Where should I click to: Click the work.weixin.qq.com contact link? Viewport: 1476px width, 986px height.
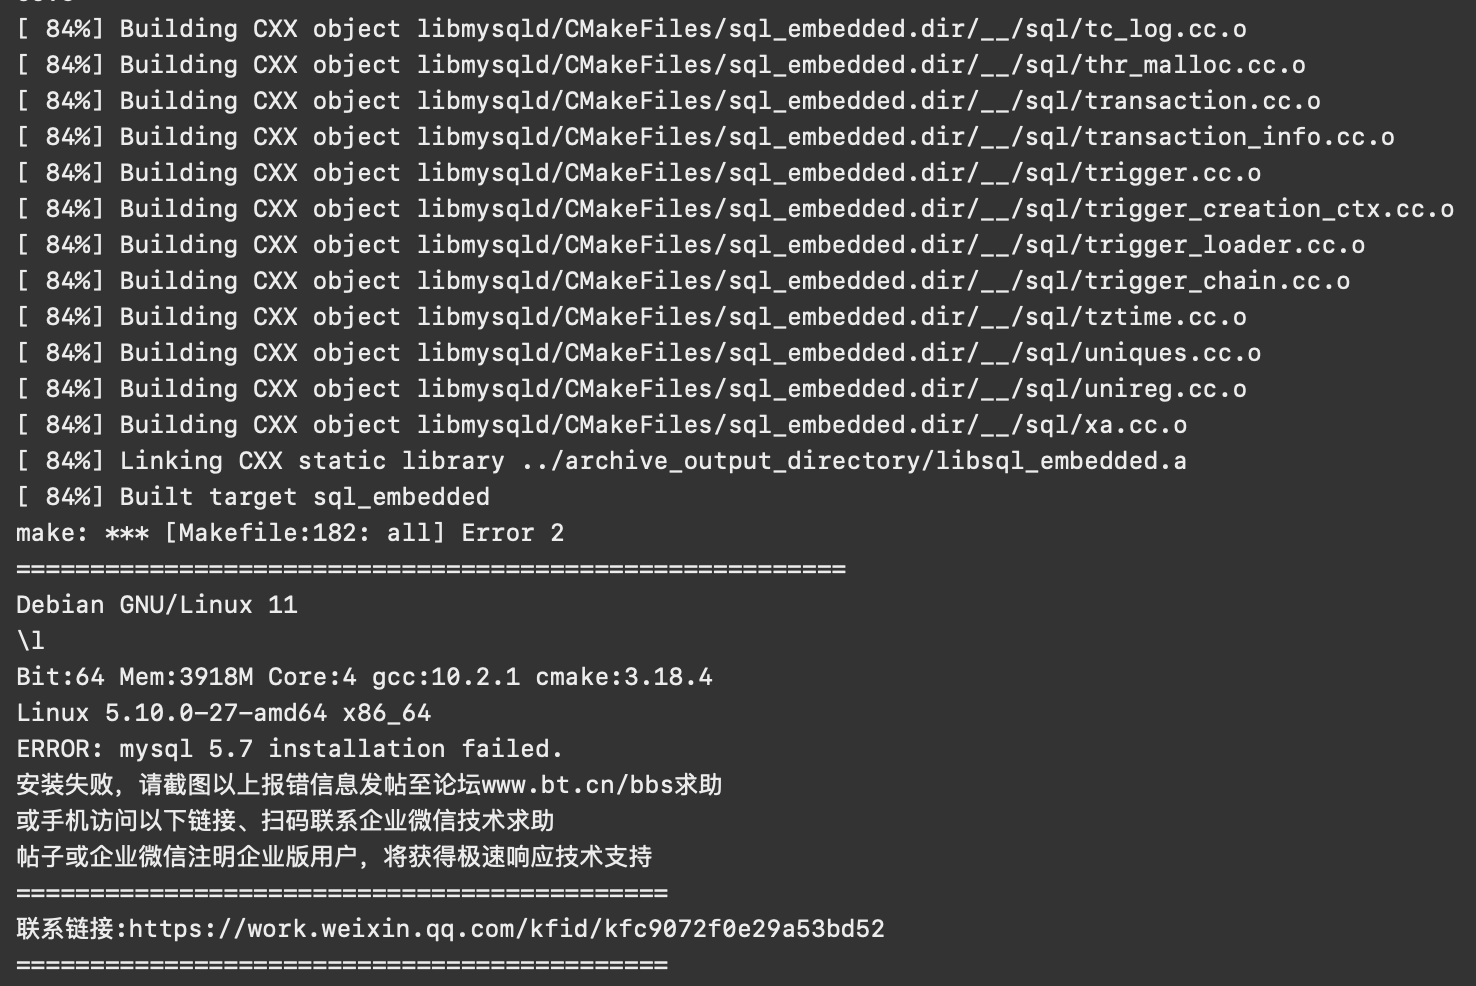(x=506, y=929)
